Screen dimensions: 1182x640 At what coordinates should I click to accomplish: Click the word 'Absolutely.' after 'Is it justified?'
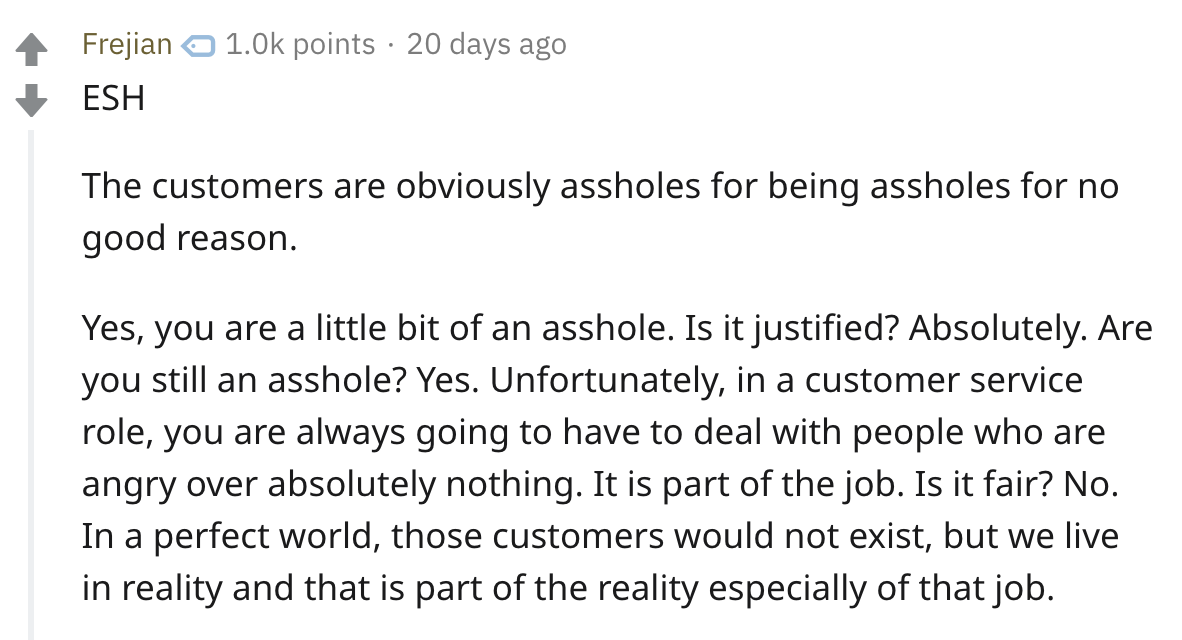pos(998,329)
